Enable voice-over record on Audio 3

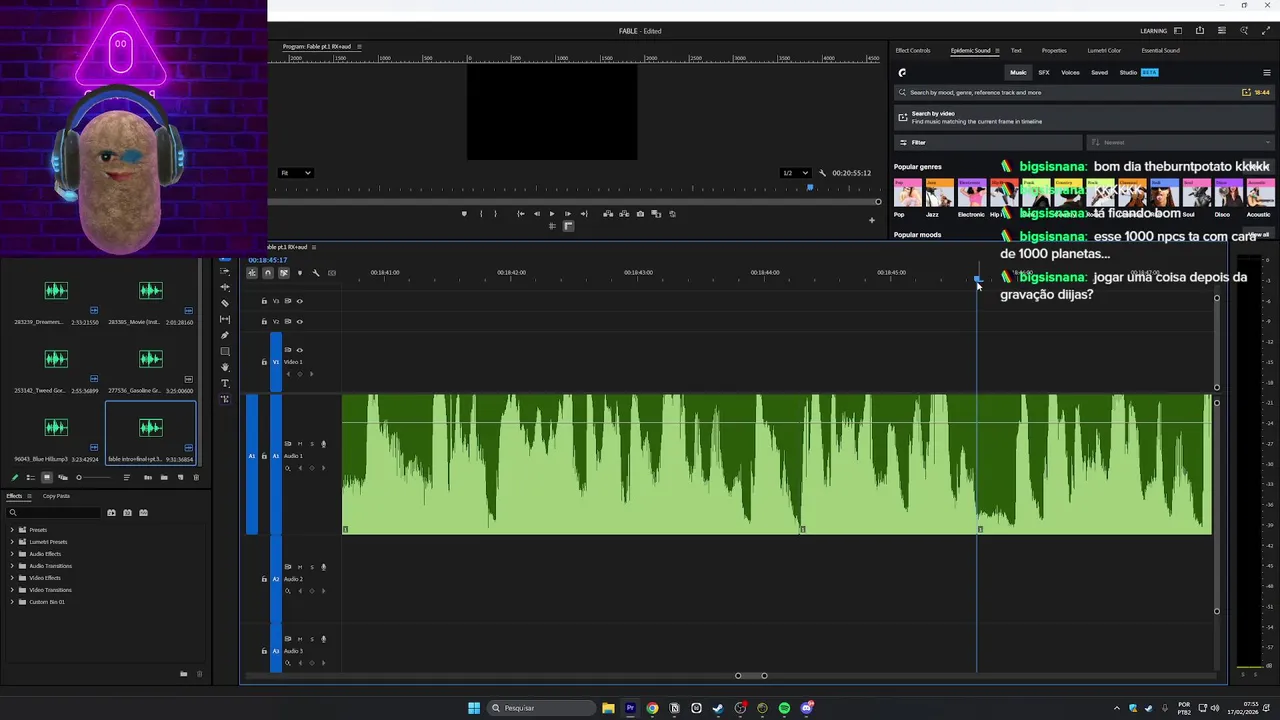323,639
